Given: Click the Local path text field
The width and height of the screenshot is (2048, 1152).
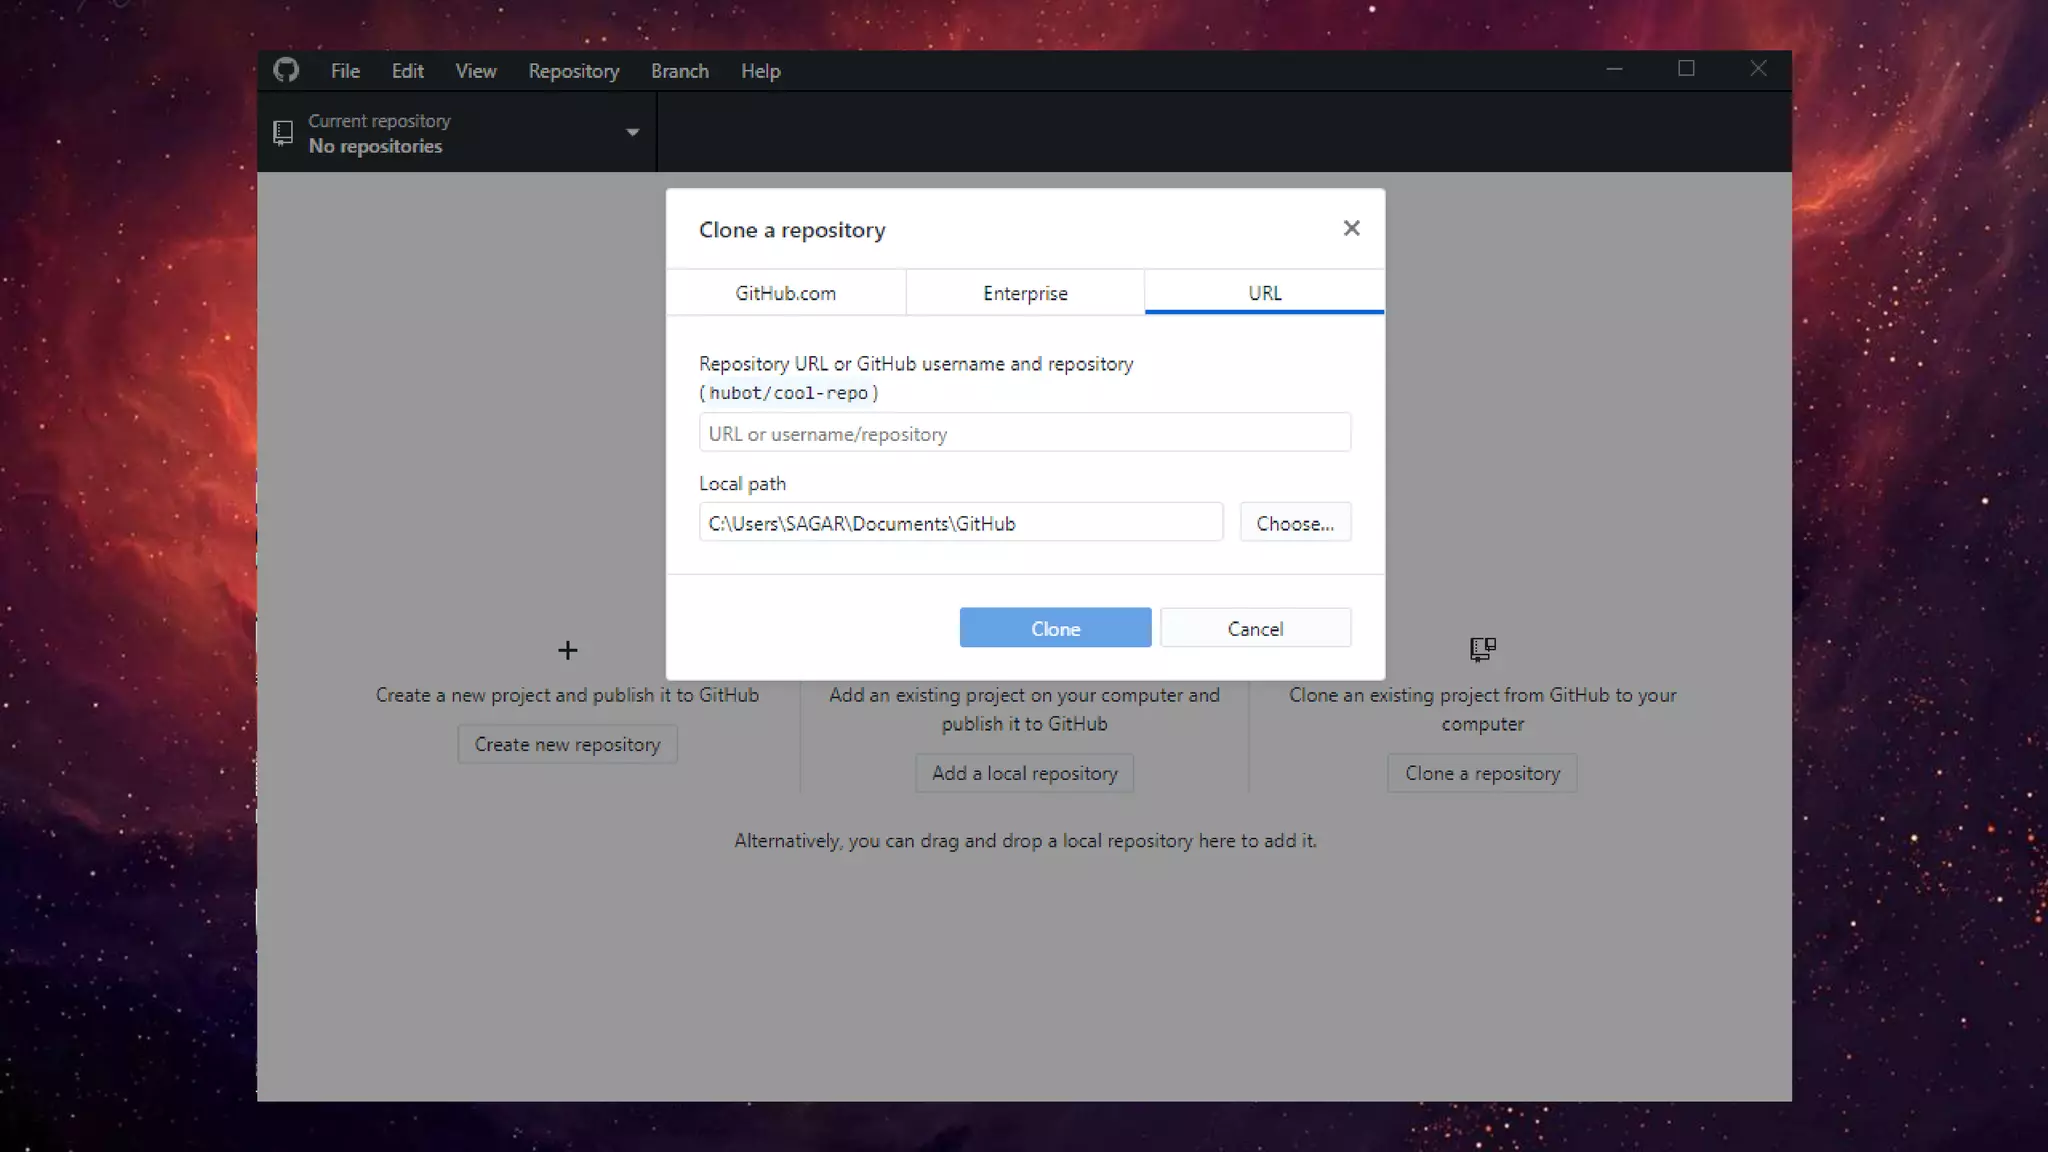Looking at the screenshot, I should coord(960,523).
